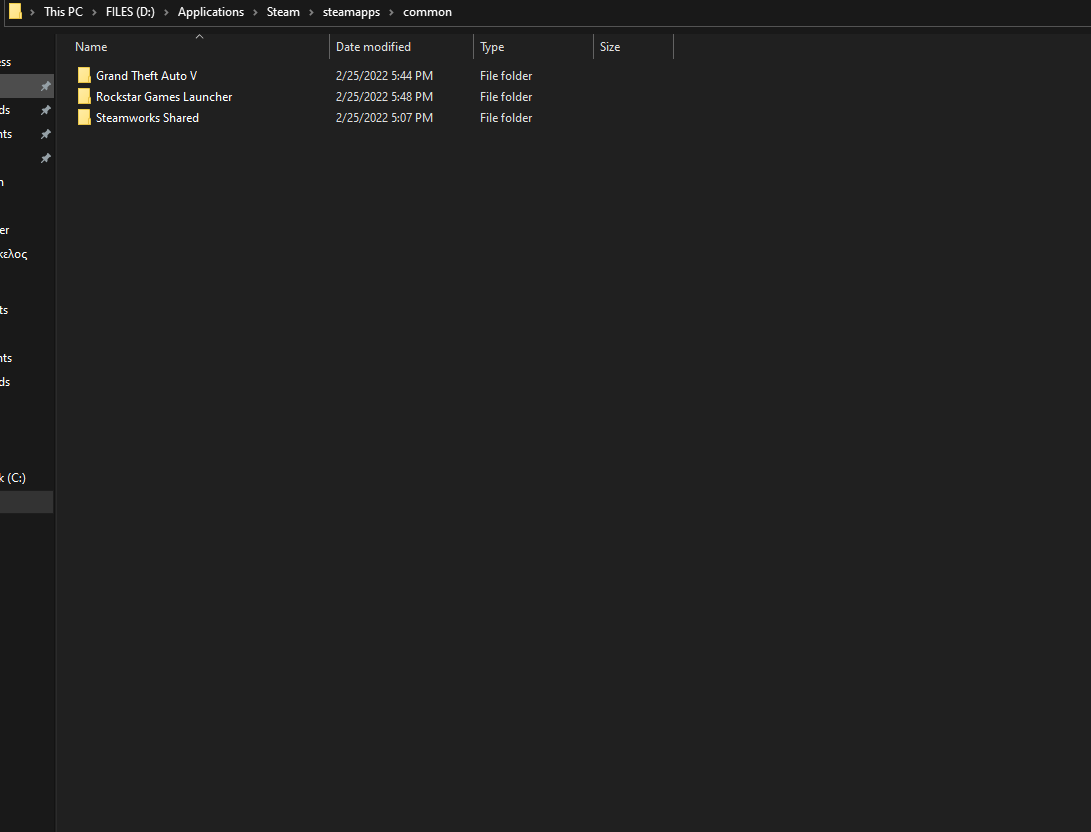
Task: Expand the chevron after Steam breadcrumb
Action: [x=311, y=13]
